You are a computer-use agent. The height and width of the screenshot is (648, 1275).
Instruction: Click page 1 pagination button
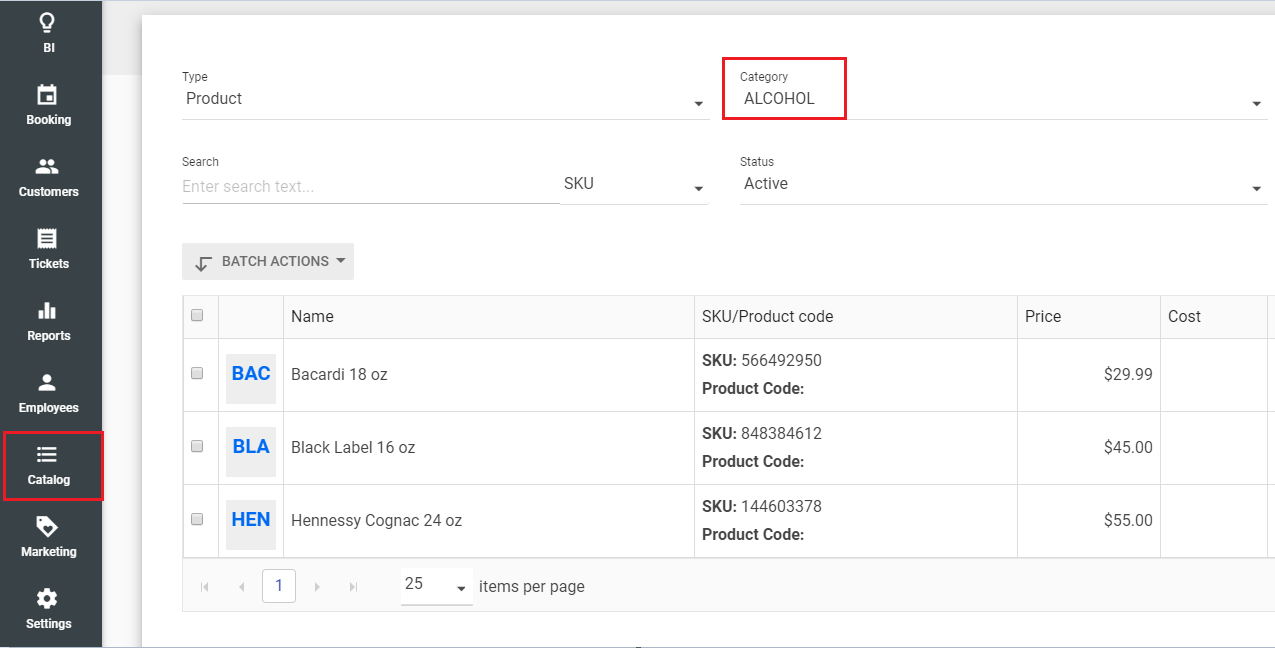tap(279, 586)
